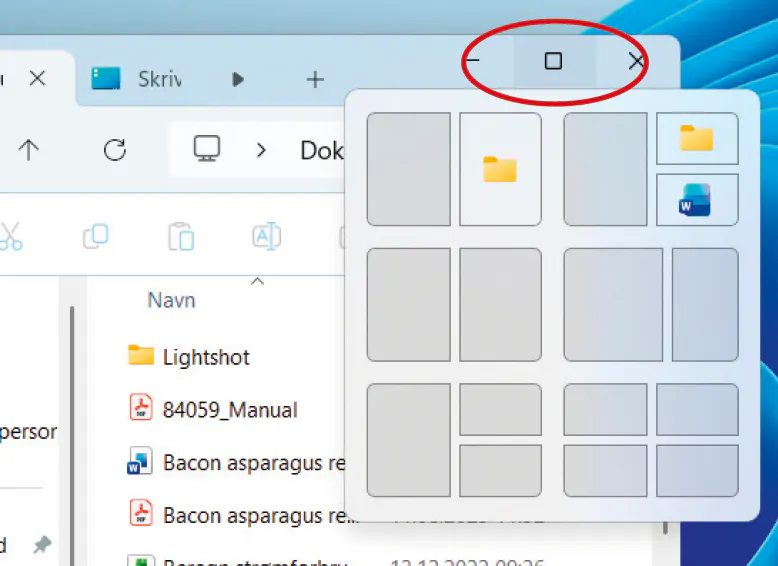The height and width of the screenshot is (566, 778).
Task: Pick snap zone with Word icon
Action: point(697,200)
